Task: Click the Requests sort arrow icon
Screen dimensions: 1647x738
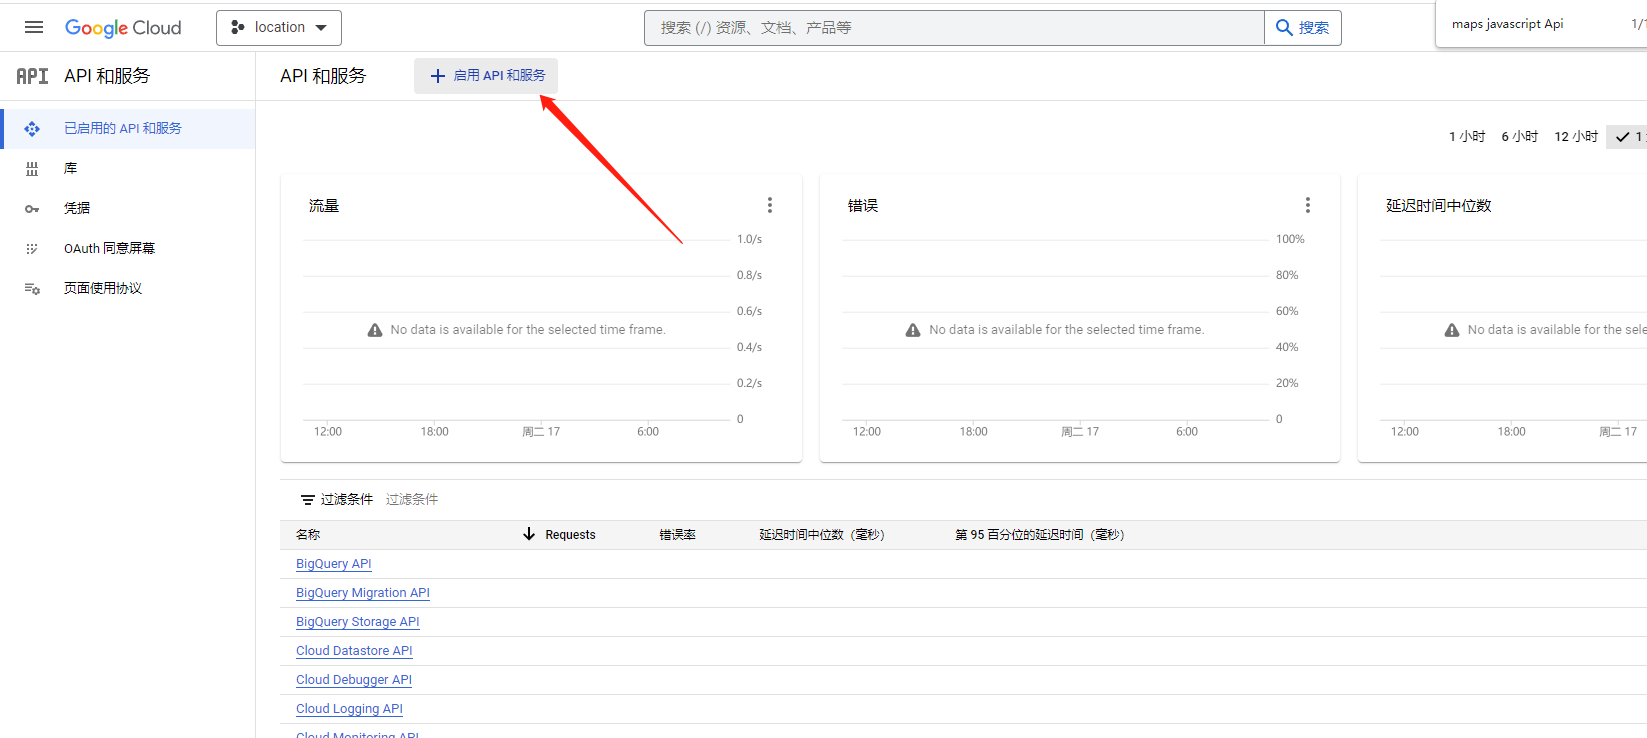Action: click(529, 534)
